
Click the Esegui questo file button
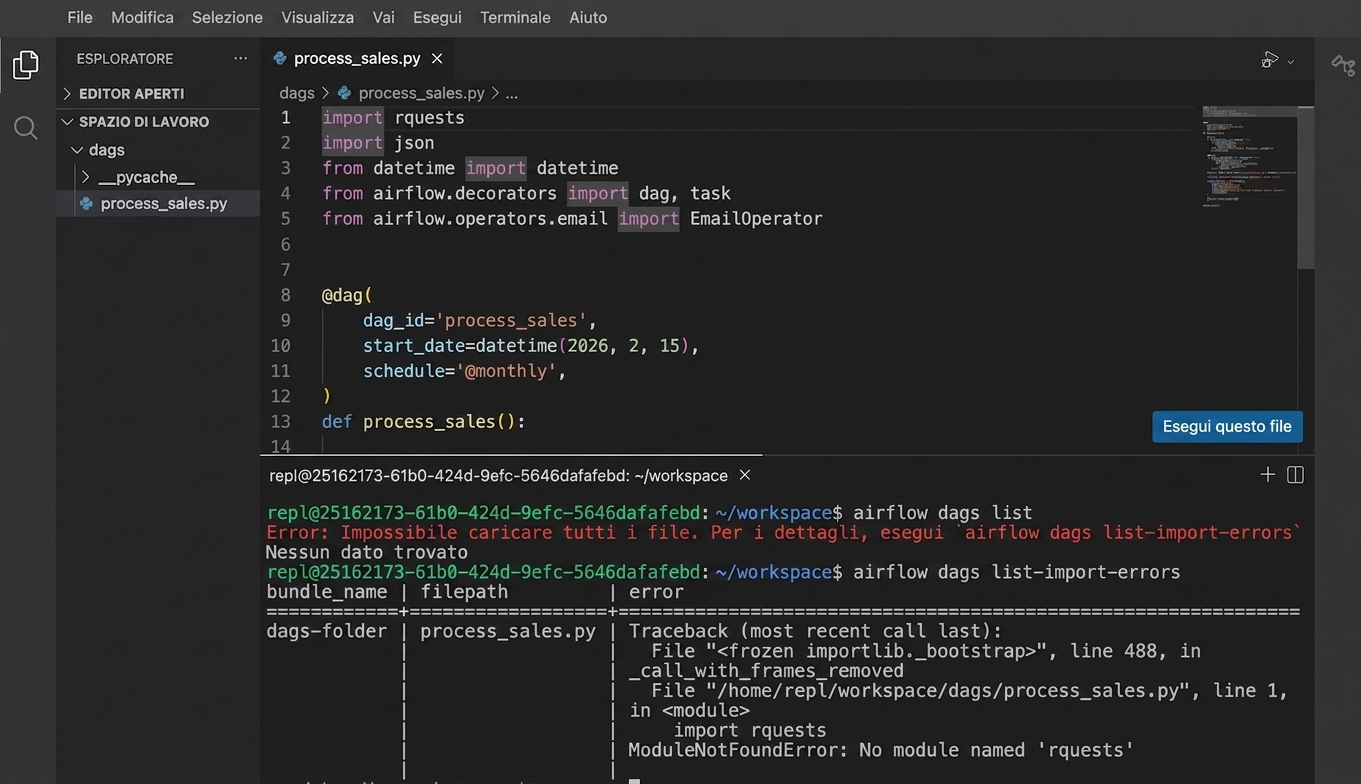tap(1227, 426)
